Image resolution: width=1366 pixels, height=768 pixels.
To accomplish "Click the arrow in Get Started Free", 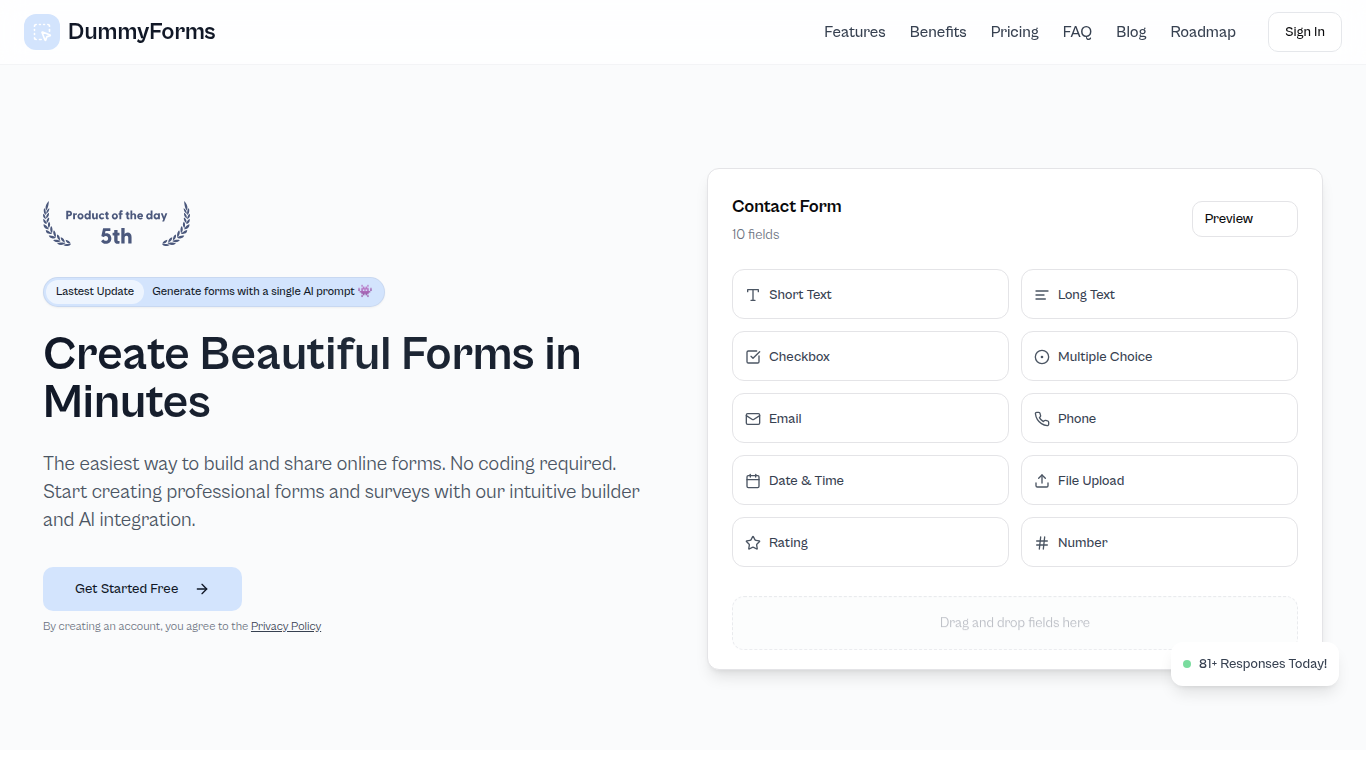I will (202, 589).
